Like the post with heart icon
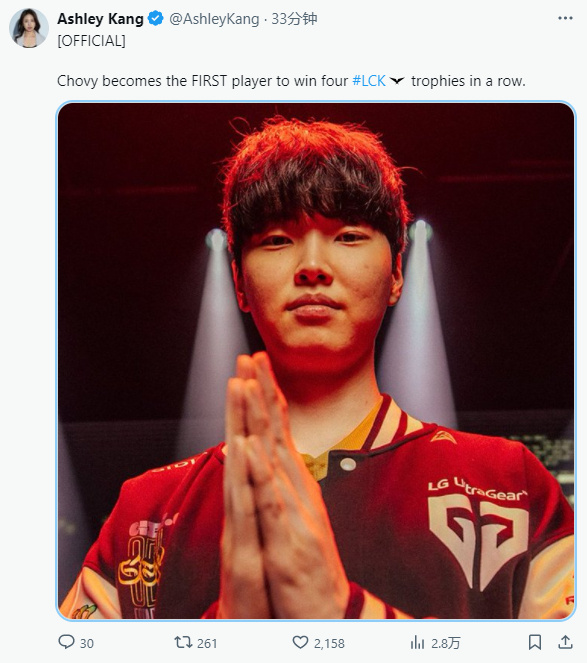Viewport: 587px width, 663px height. [300, 642]
